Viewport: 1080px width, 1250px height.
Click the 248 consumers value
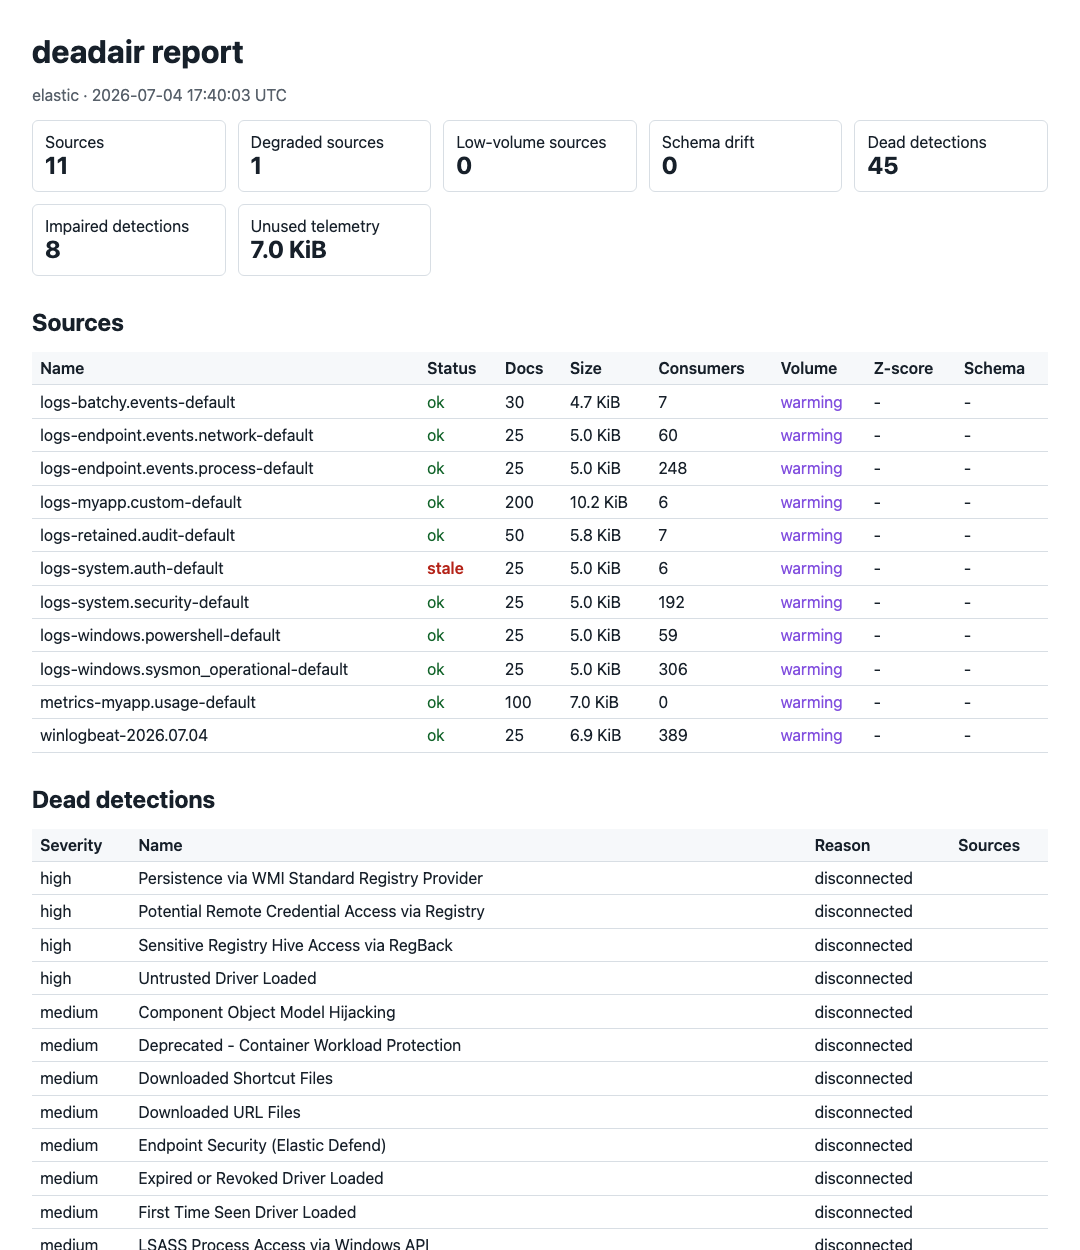click(673, 468)
